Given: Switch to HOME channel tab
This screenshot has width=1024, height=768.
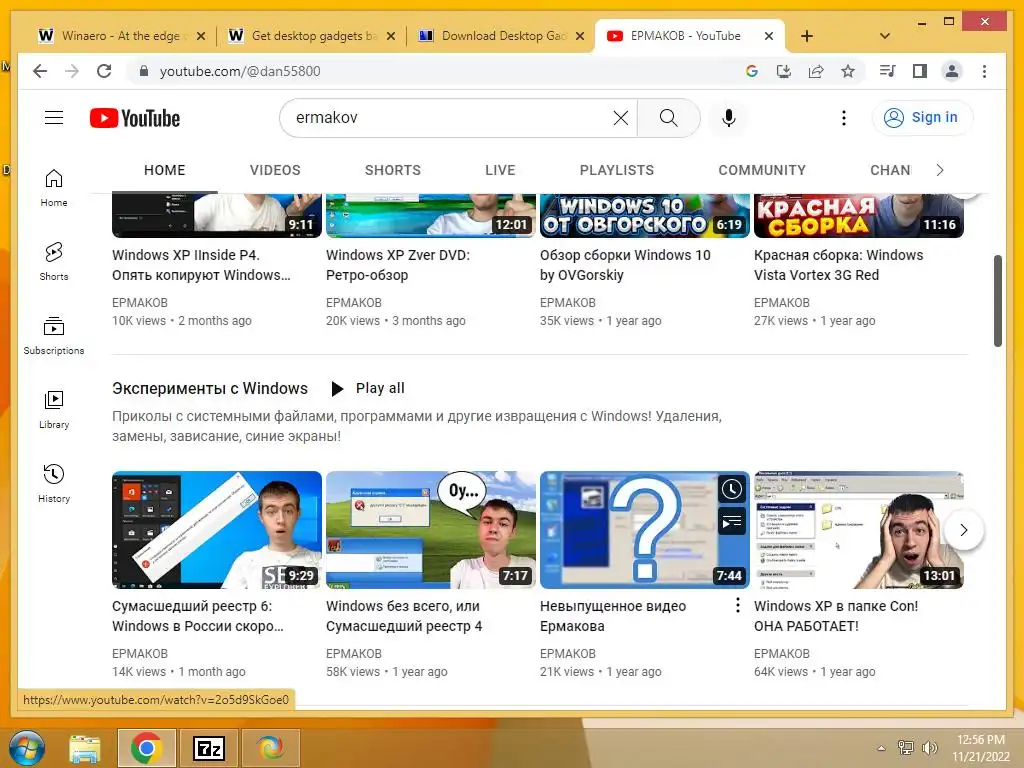Looking at the screenshot, I should [165, 170].
